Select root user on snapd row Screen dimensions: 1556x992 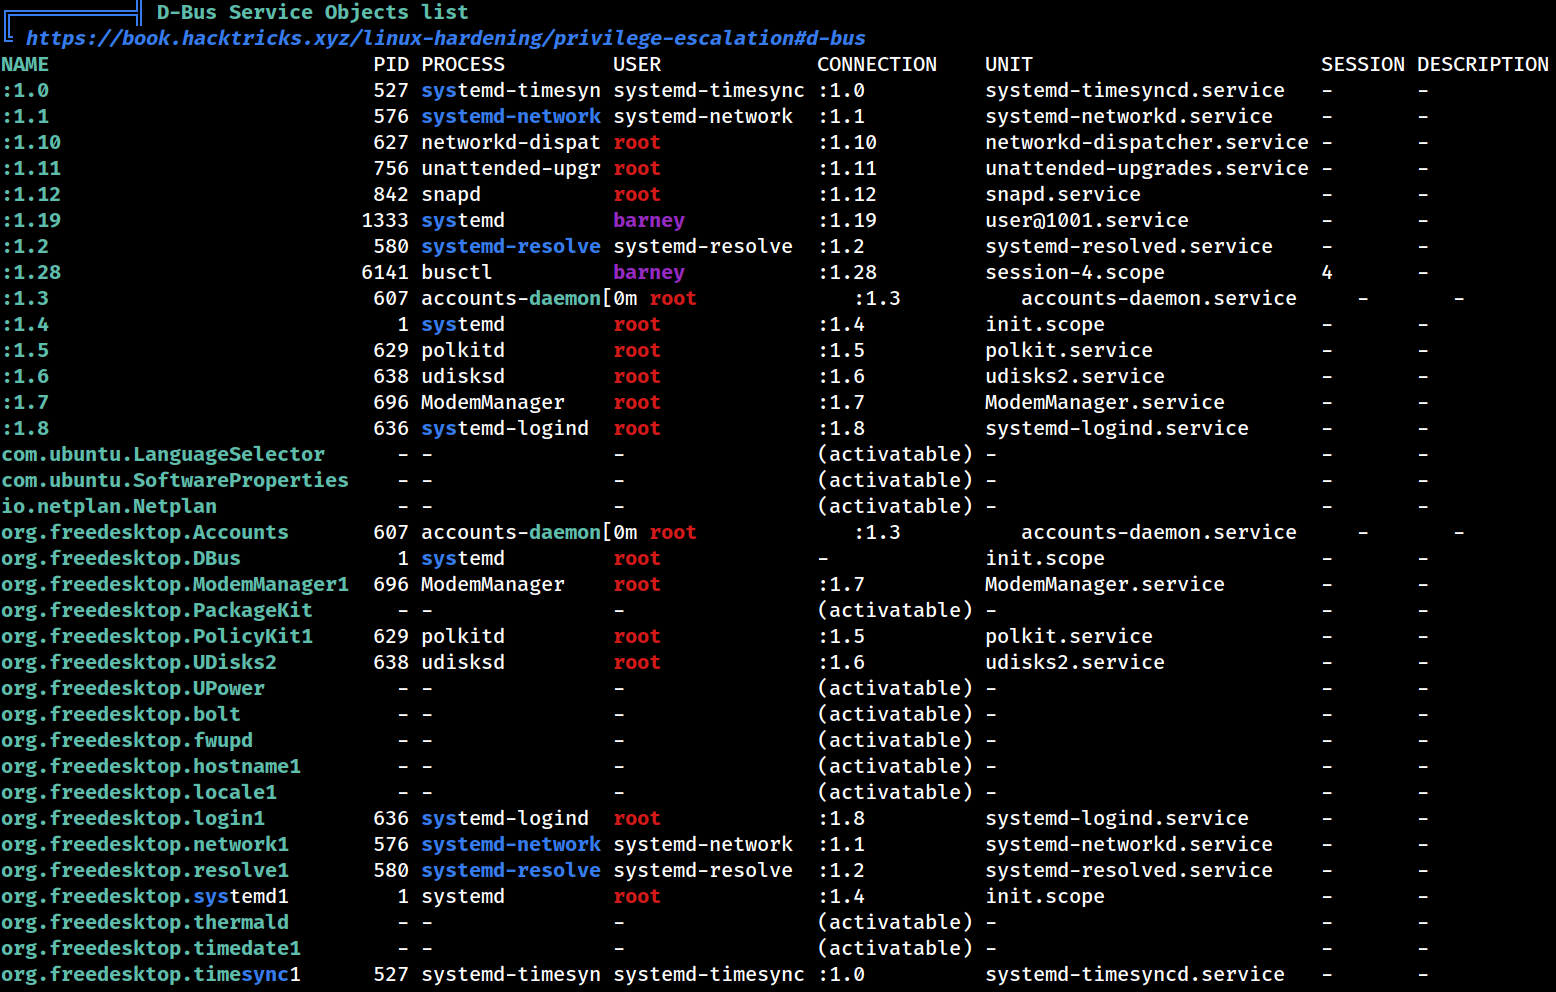(637, 194)
